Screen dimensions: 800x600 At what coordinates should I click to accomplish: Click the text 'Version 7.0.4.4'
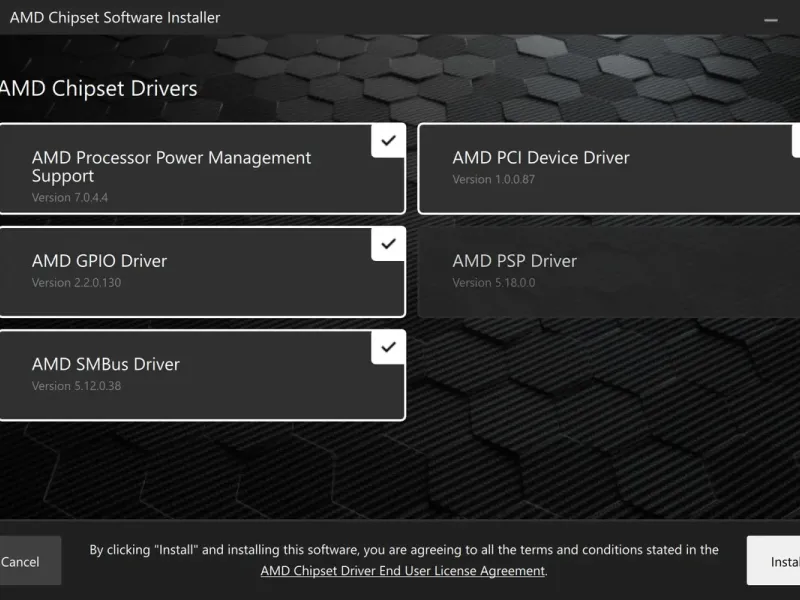(x=70, y=197)
